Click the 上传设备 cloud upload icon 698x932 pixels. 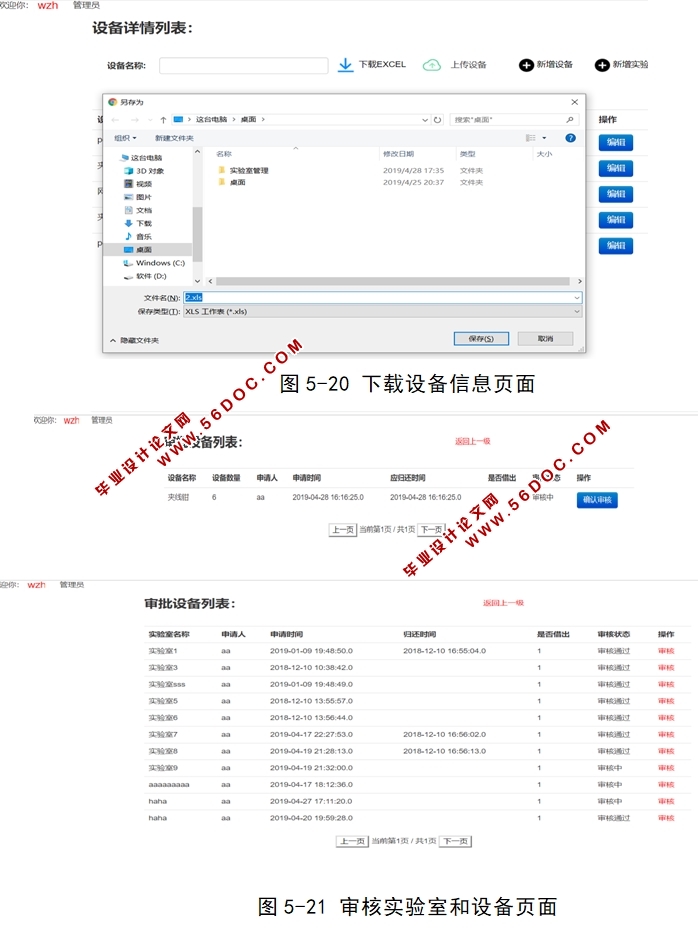(x=432, y=65)
